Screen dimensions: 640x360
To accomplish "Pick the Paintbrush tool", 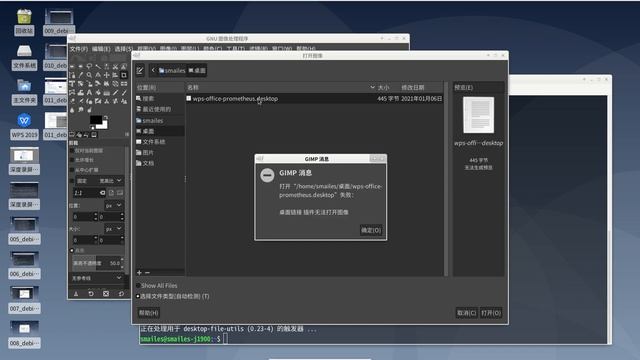I will 124,92.
